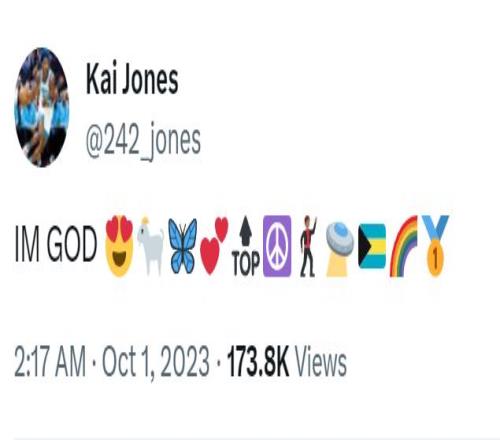Click the blue butterfly emoji
The height and width of the screenshot is (440, 500).
182,246
